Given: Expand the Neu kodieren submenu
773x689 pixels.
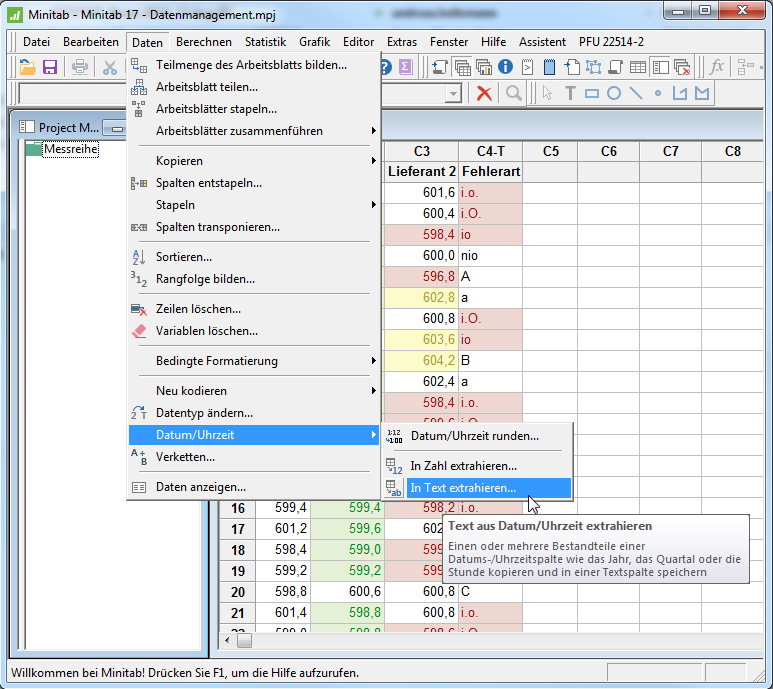Looking at the screenshot, I should click(x=254, y=391).
